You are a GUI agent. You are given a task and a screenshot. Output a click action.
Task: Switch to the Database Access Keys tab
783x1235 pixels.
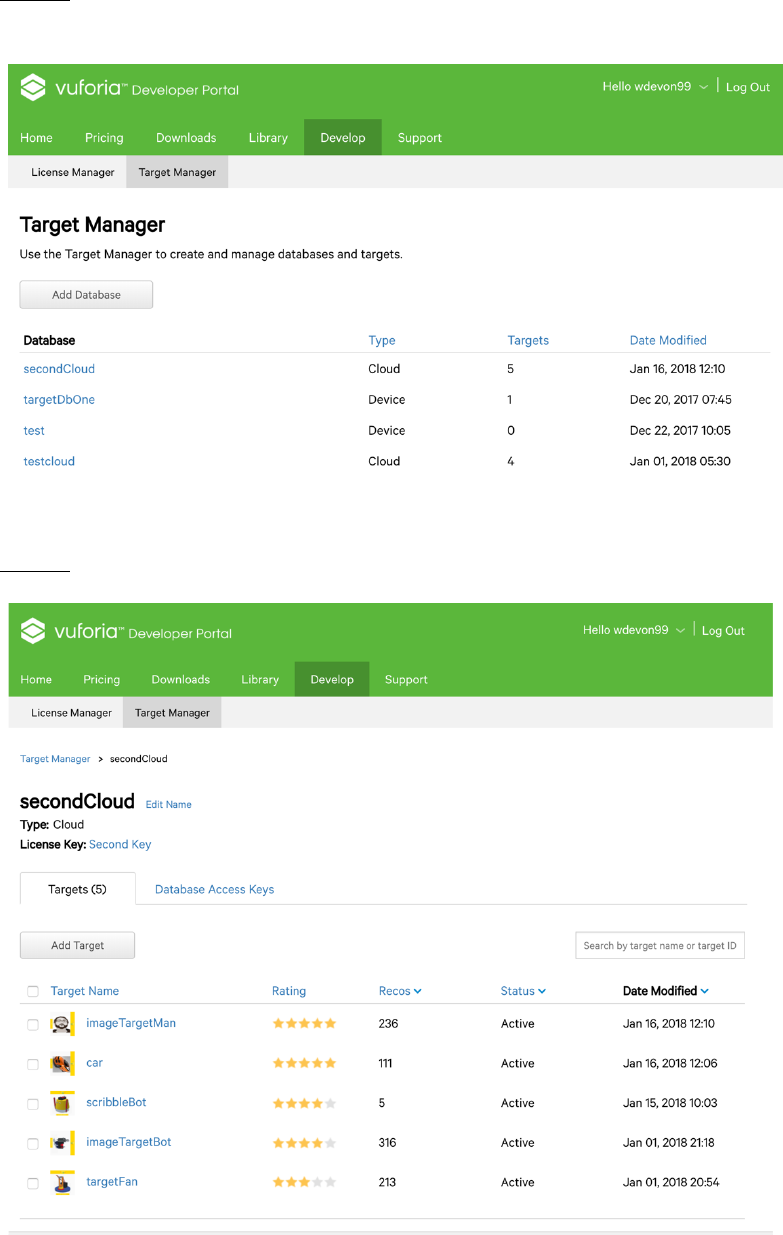coord(214,889)
